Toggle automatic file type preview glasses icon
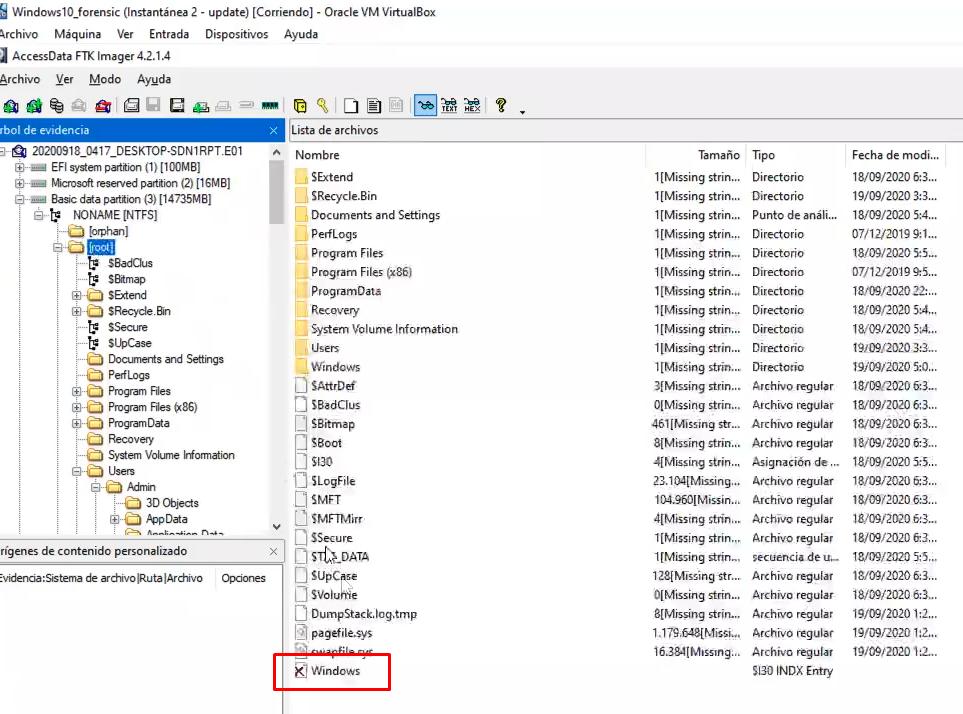The width and height of the screenshot is (963, 714). tap(425, 106)
